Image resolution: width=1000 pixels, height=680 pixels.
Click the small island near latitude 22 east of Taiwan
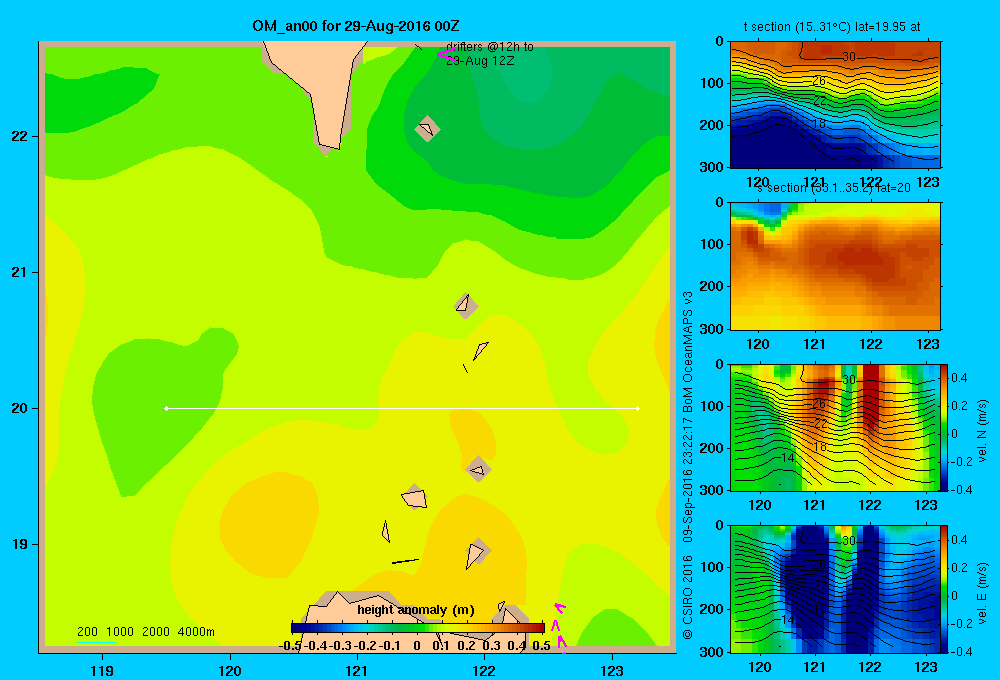click(427, 129)
